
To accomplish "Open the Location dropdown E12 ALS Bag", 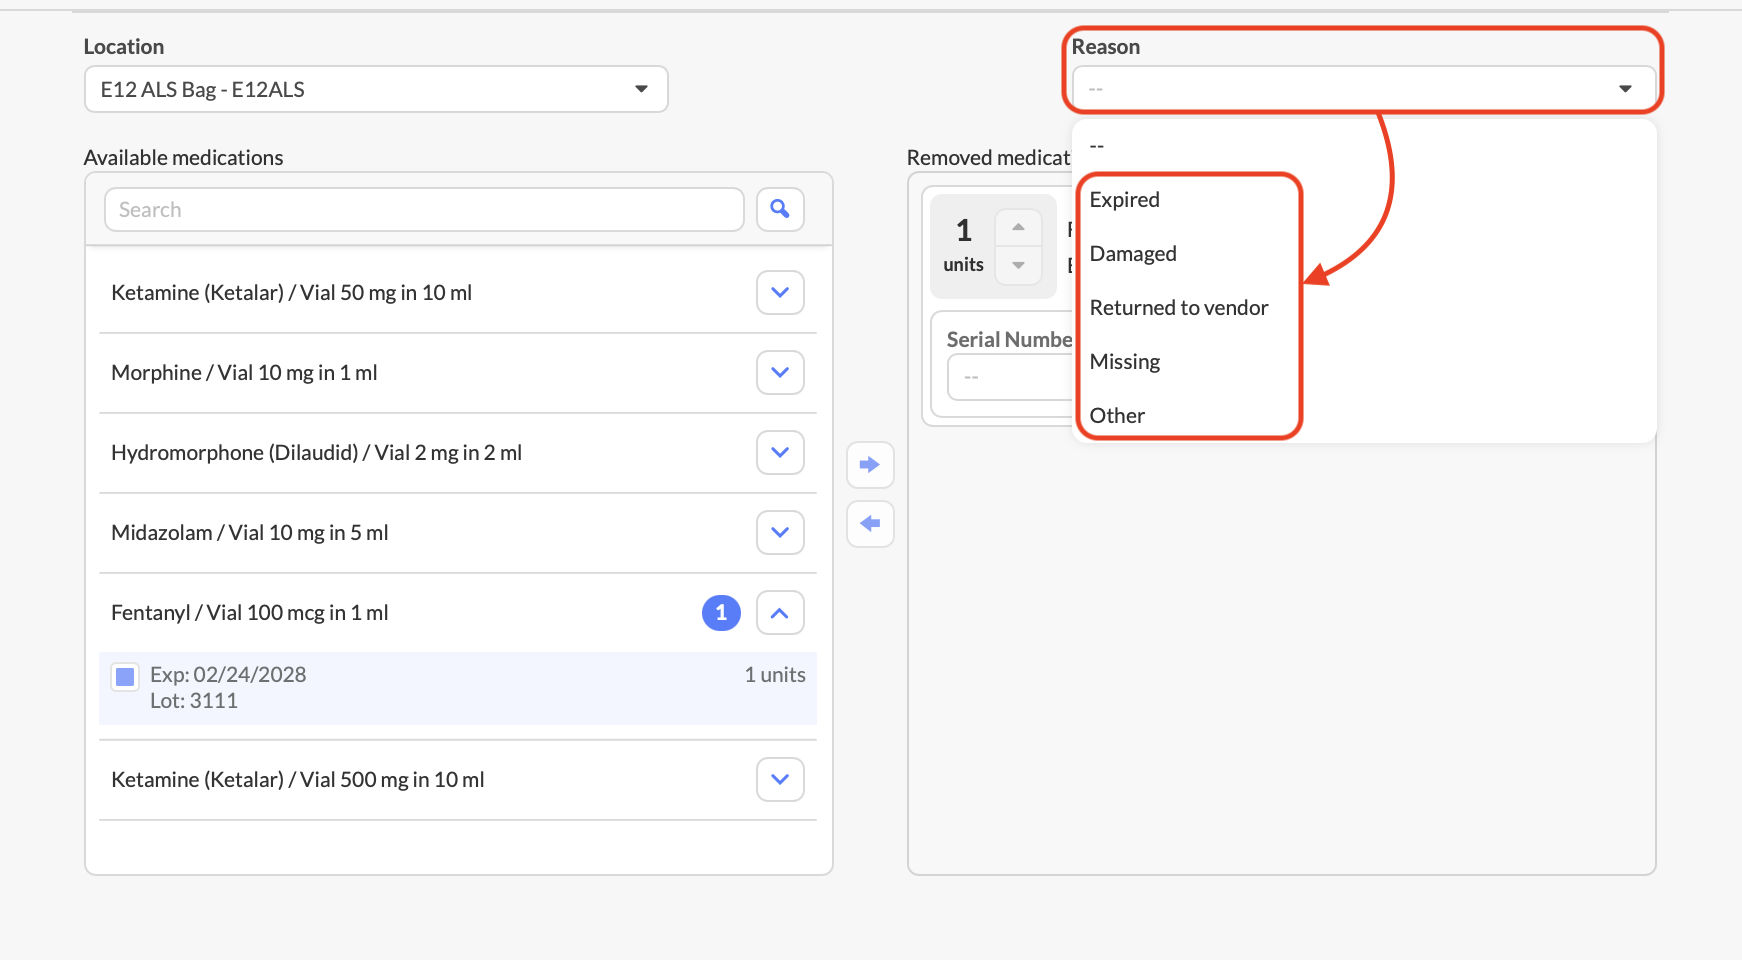I will pos(376,90).
